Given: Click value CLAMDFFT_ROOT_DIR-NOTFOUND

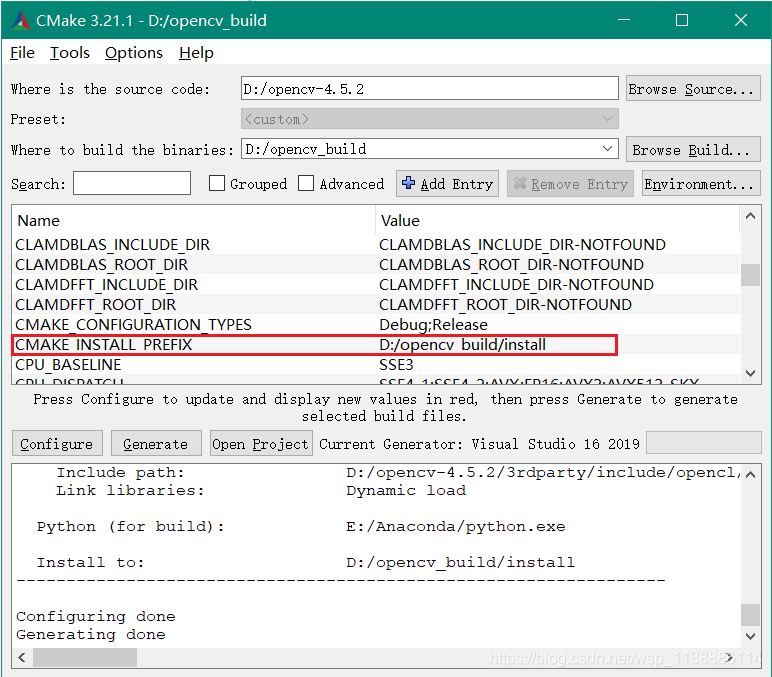Looking at the screenshot, I should (506, 305).
